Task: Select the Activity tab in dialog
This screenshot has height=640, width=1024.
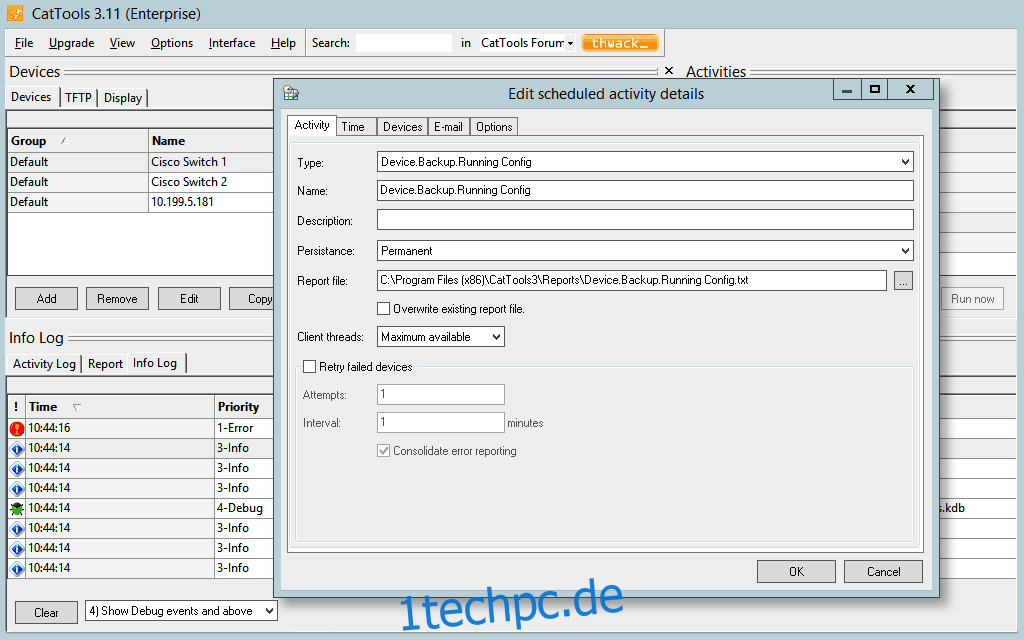Action: pos(312,125)
